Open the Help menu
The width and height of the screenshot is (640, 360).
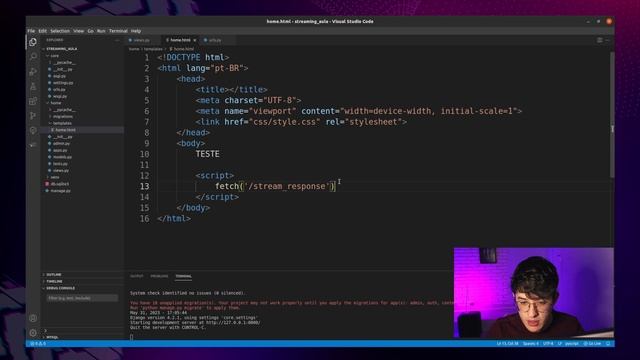(x=136, y=31)
